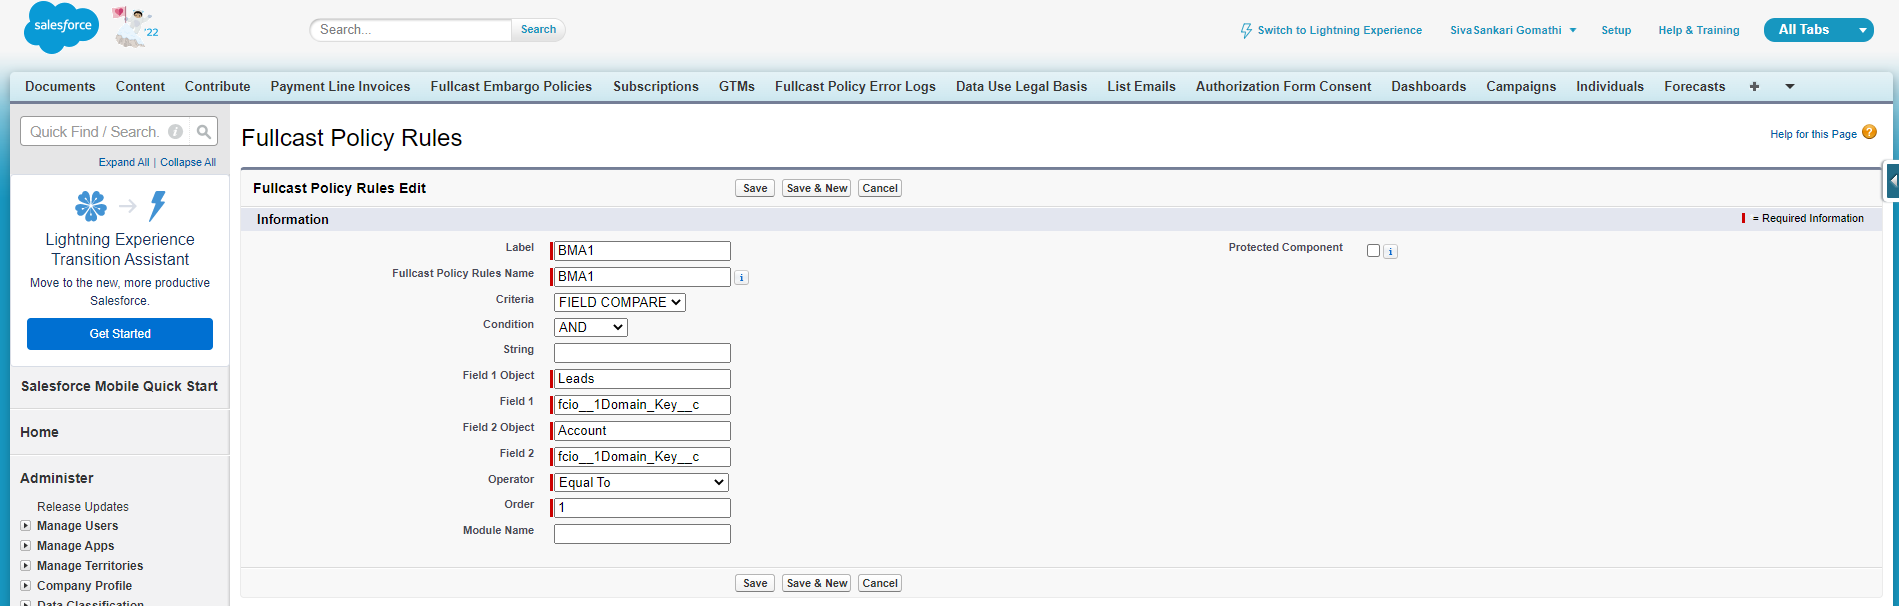Click the lightning icon beside Switch to Lightning Experience
Screen dimensions: 1899x606
click(x=1246, y=31)
